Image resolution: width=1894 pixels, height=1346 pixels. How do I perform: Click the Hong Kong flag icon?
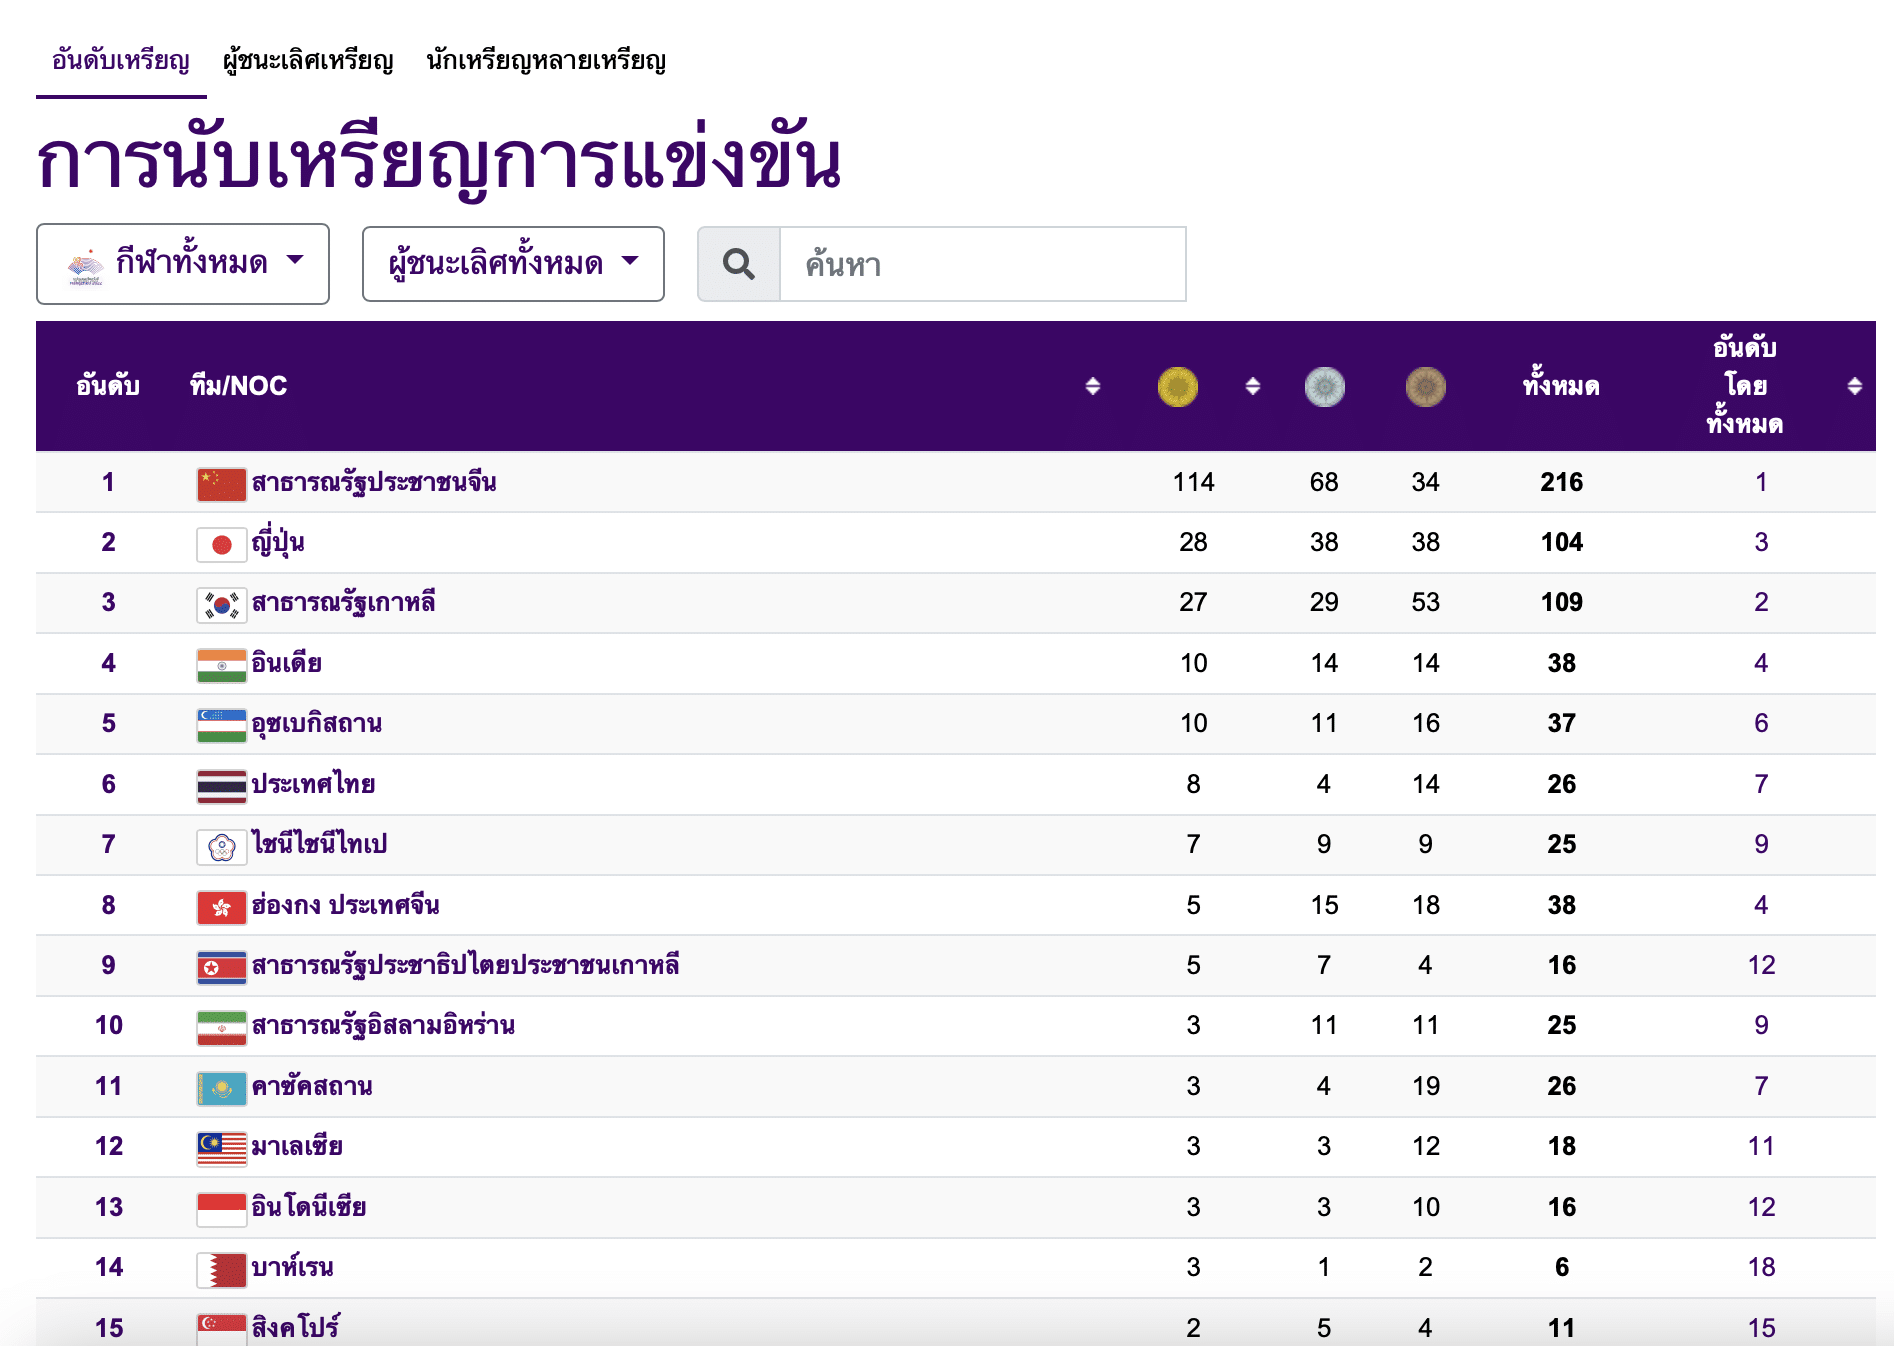point(221,905)
